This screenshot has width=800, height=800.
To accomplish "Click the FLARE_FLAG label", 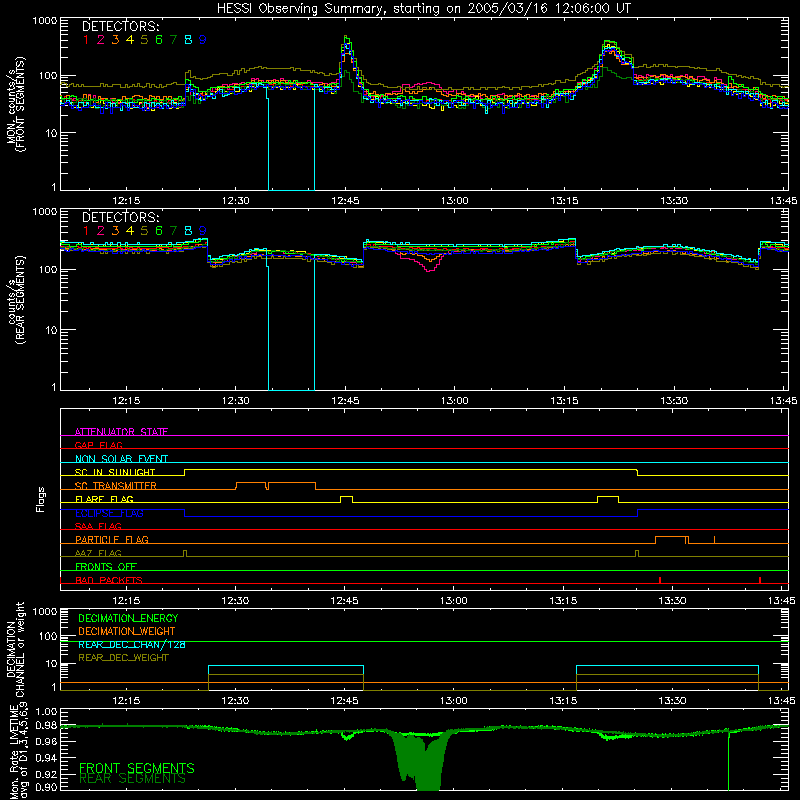I will (x=104, y=499).
